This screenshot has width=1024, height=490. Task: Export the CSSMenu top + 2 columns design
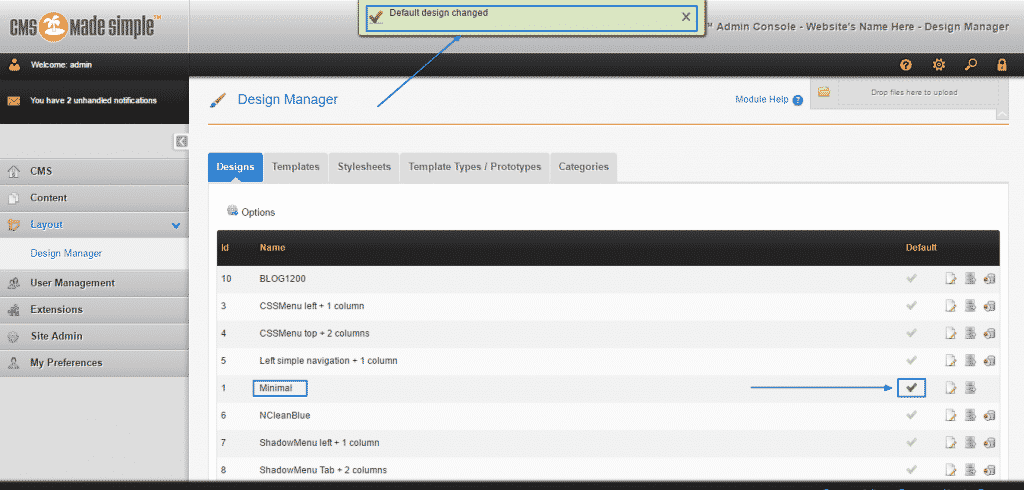(970, 333)
